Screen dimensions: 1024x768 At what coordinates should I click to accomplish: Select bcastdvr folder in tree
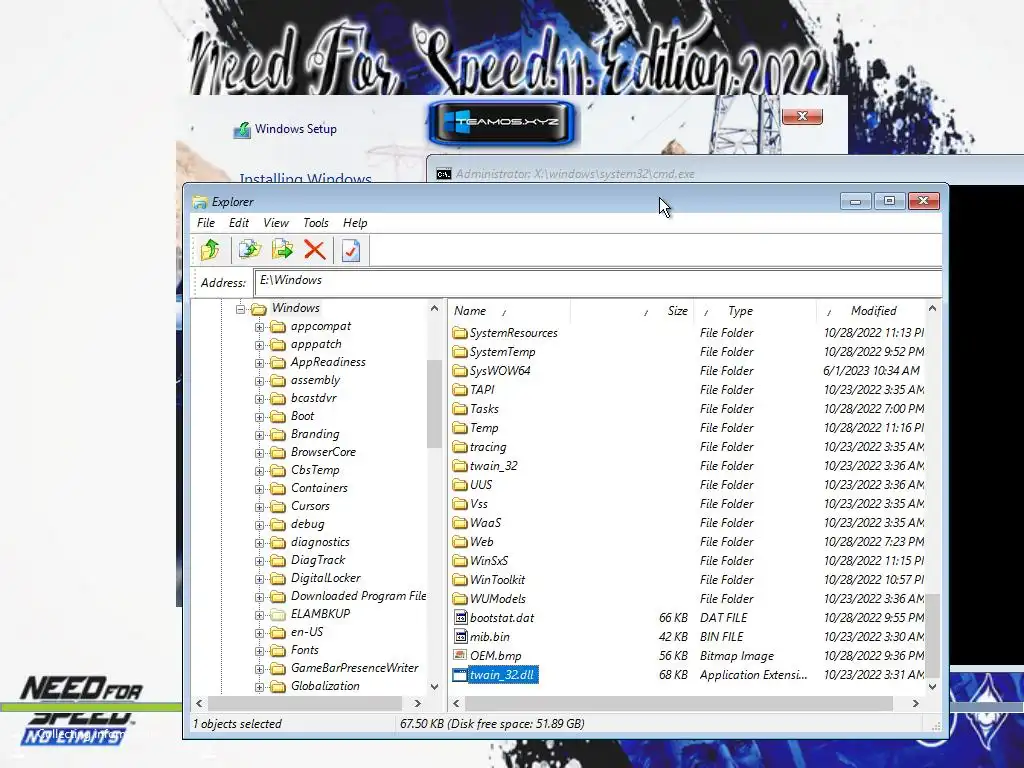[x=313, y=398]
